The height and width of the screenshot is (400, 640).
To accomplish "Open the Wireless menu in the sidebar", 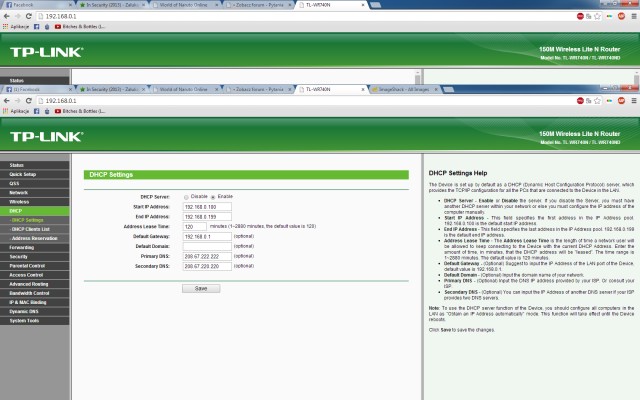I will 35,202.
